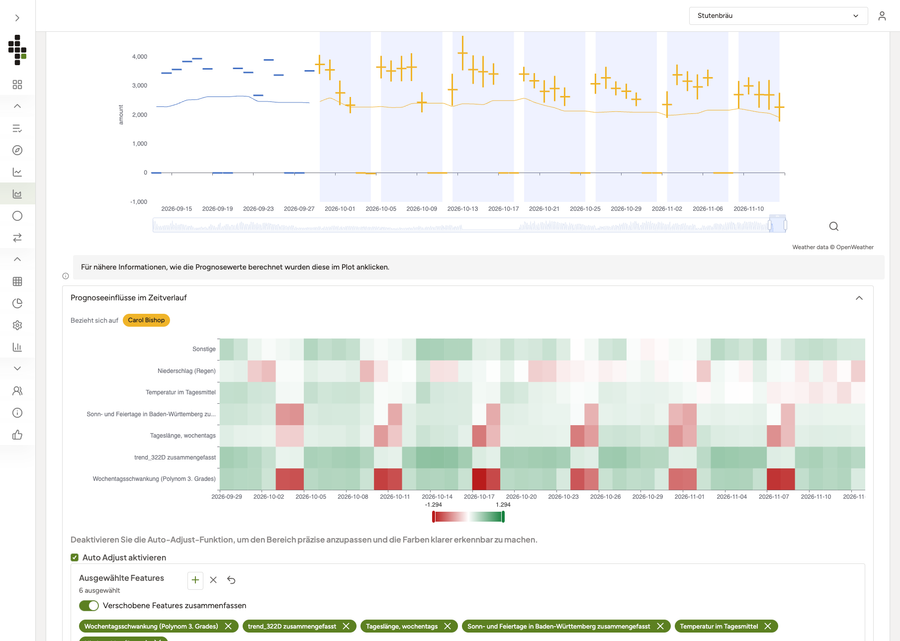Clear selected features with the X button
The height and width of the screenshot is (641, 900).
pyautogui.click(x=213, y=580)
